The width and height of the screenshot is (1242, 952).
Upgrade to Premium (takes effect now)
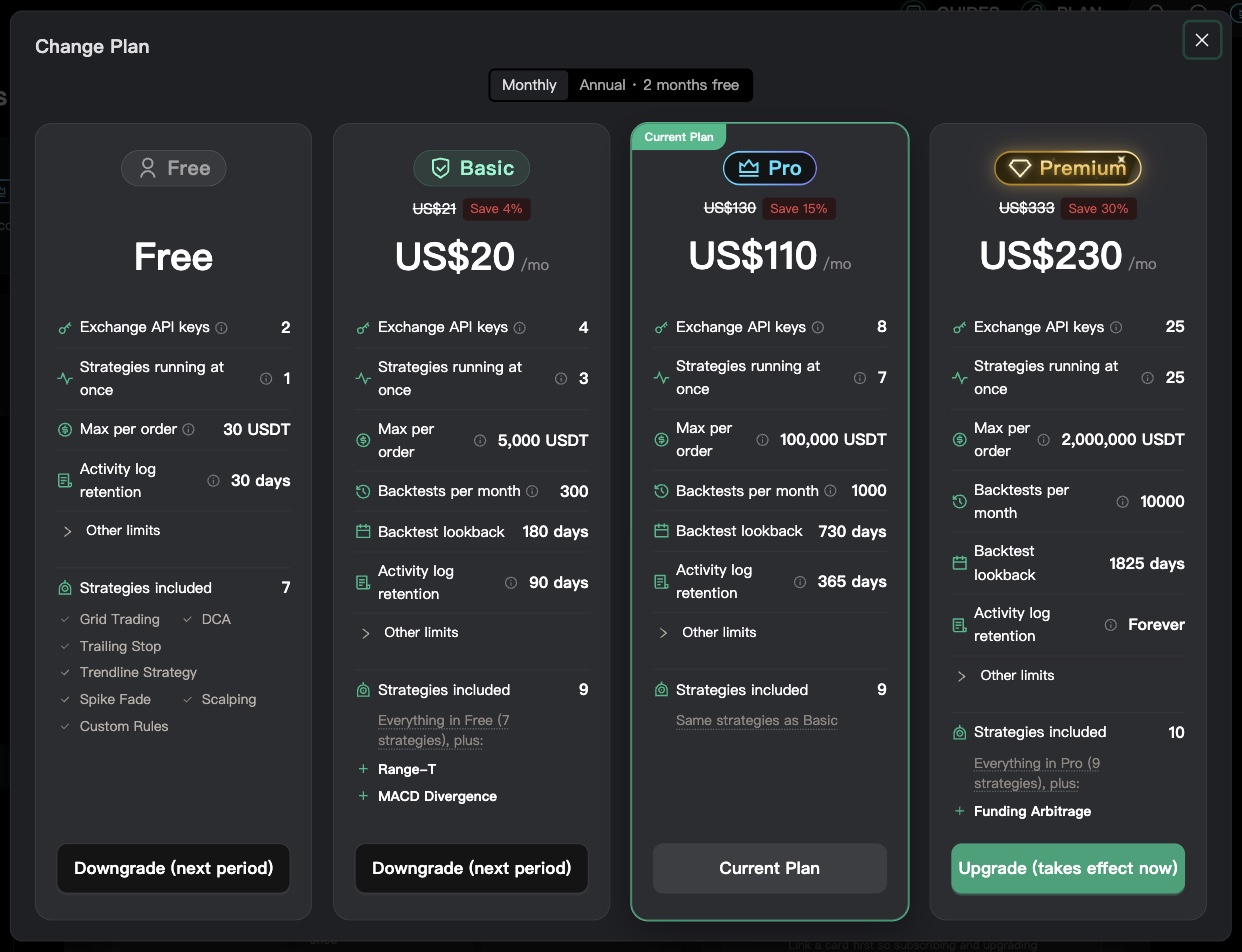1068,868
